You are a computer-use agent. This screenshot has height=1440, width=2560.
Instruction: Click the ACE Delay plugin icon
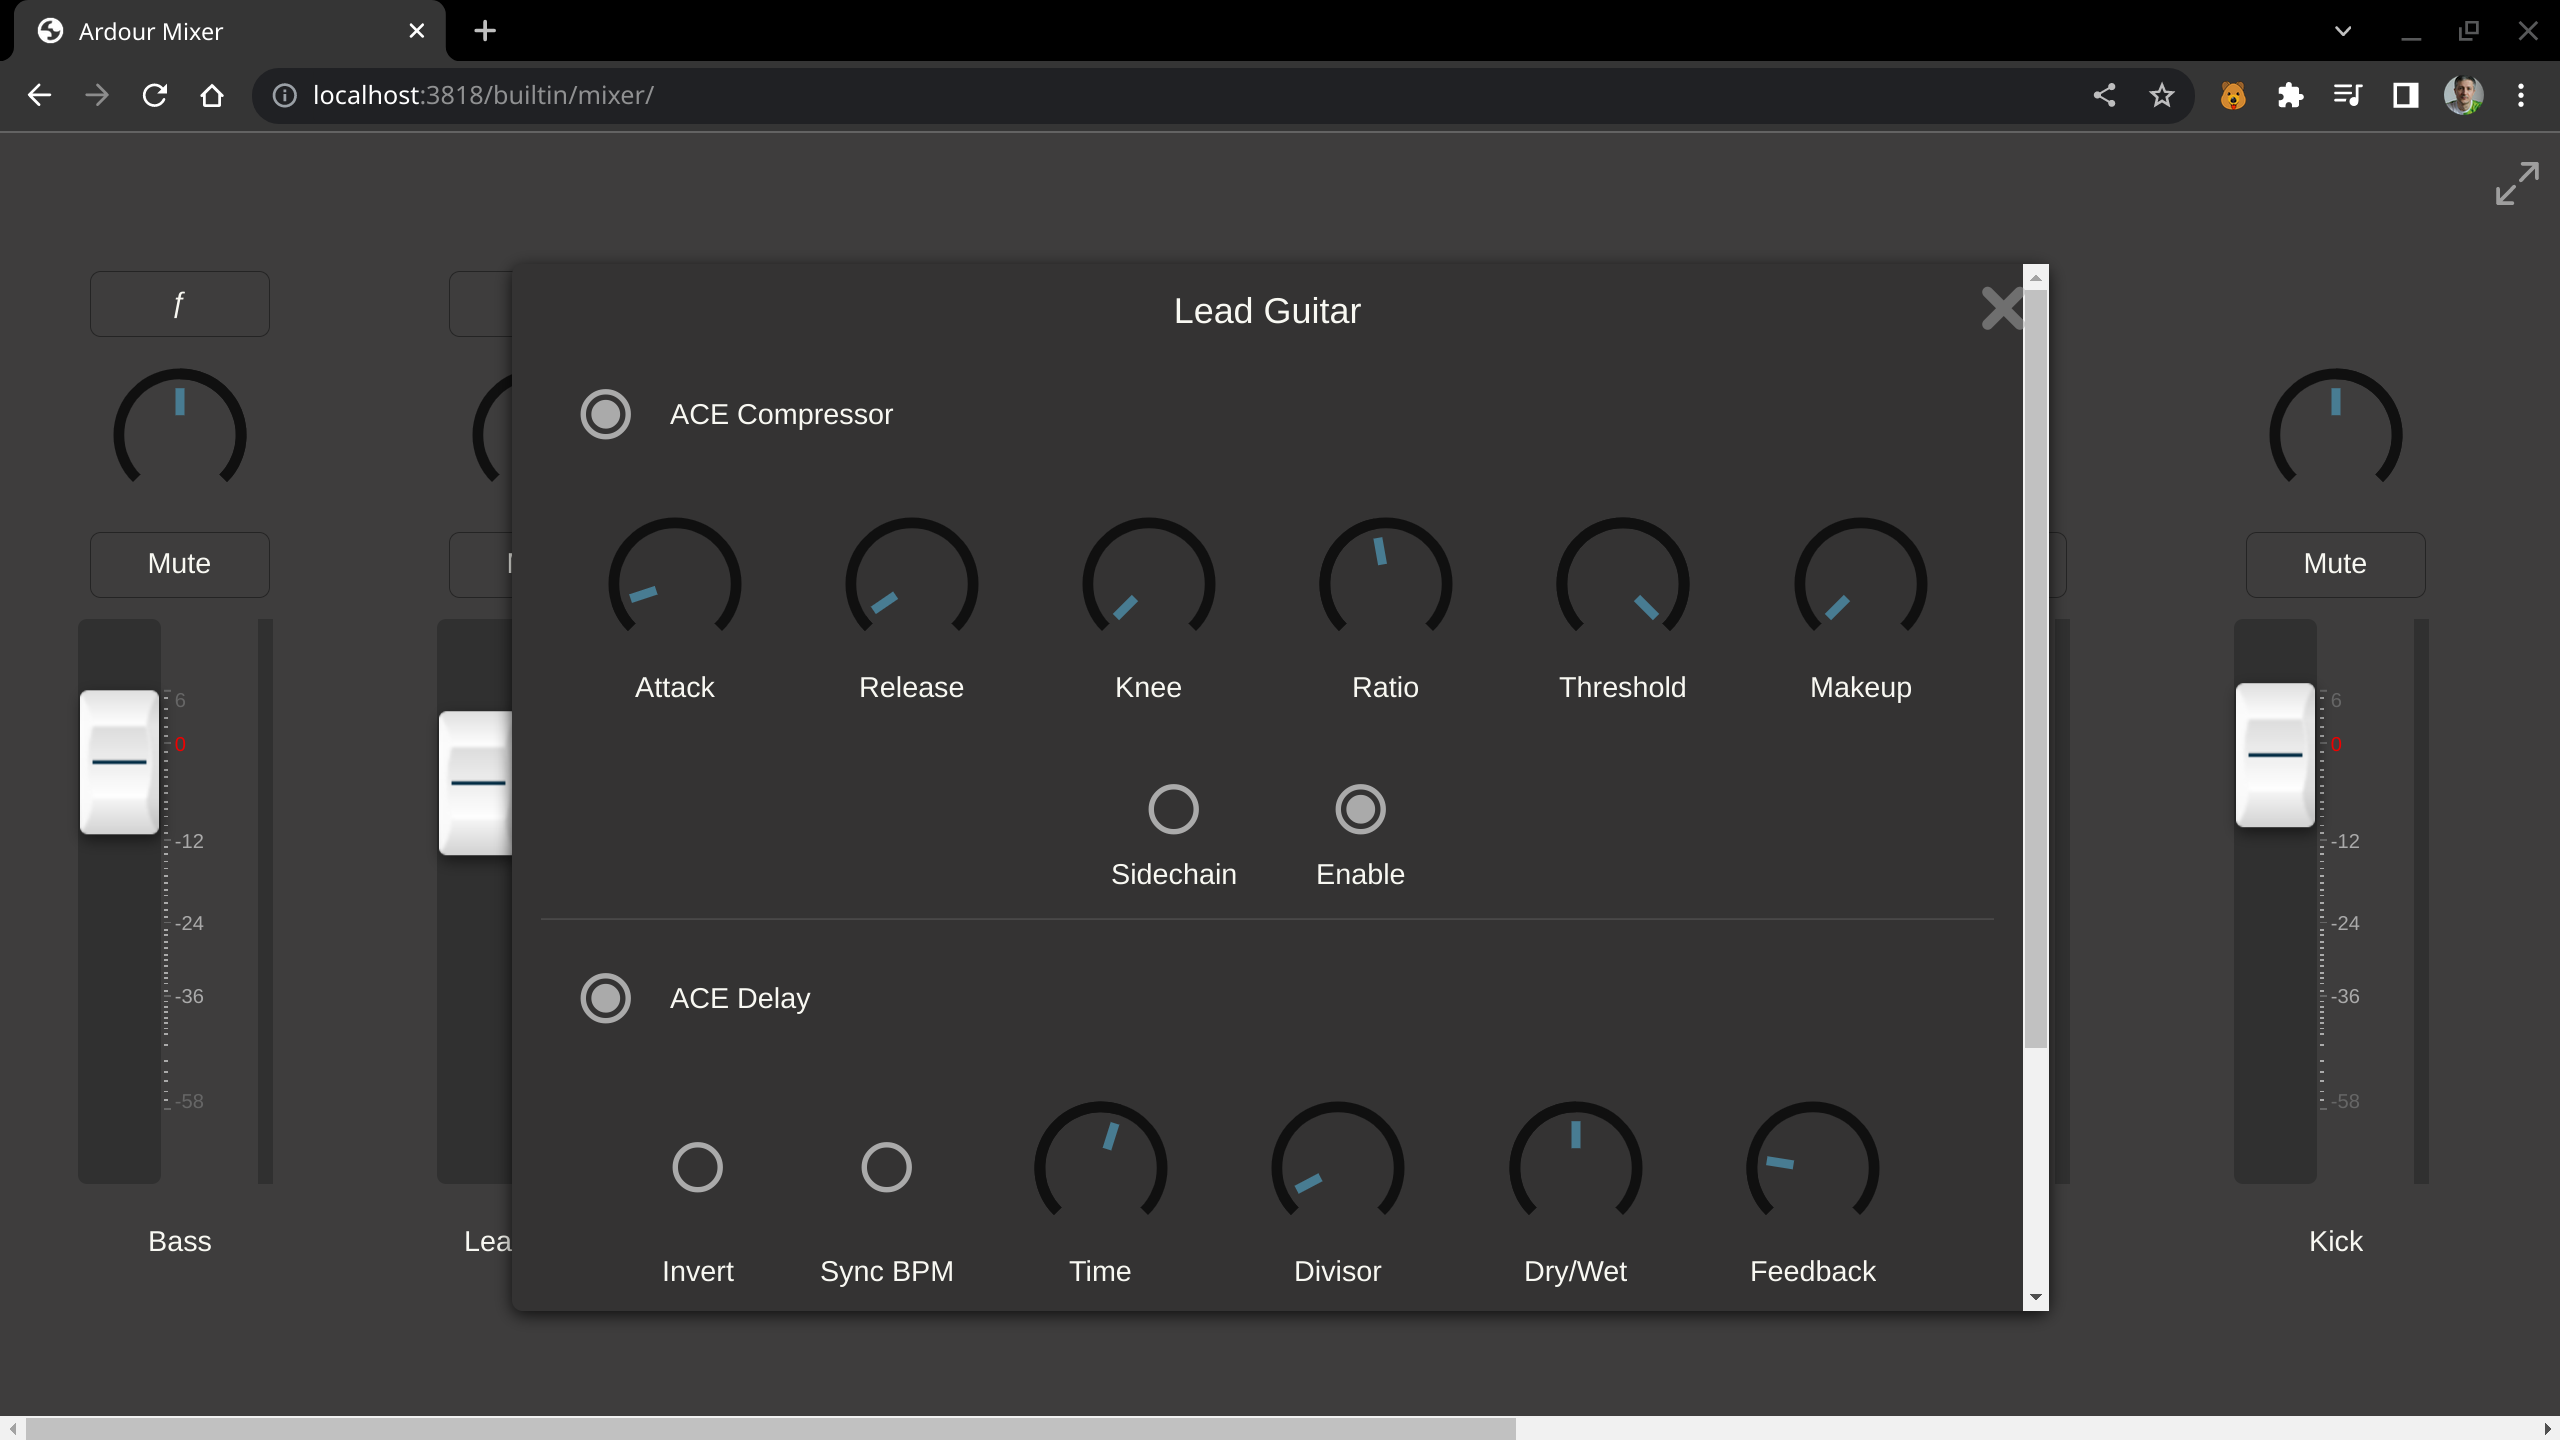[x=607, y=997]
